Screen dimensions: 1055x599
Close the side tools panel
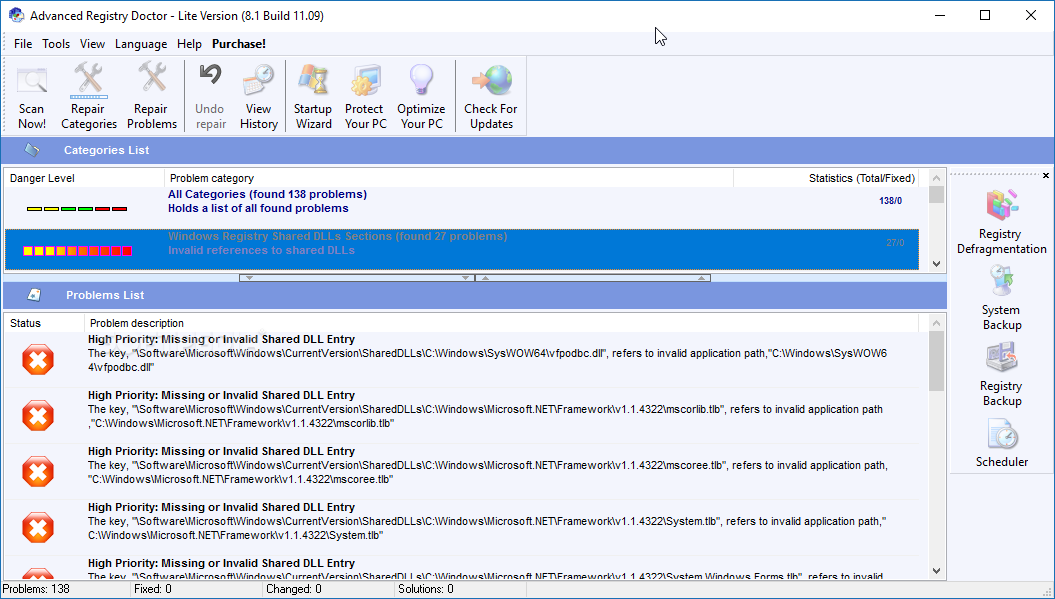pyautogui.click(x=1046, y=176)
